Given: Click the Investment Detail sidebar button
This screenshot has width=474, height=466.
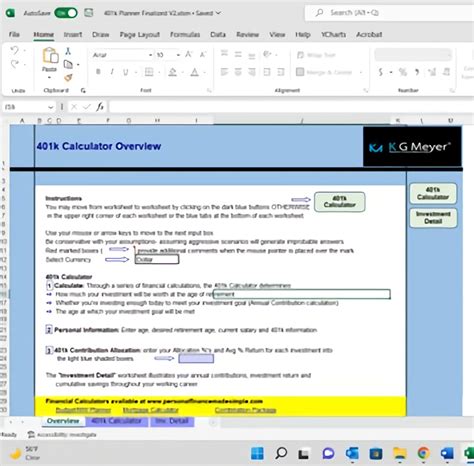Looking at the screenshot, I should [433, 217].
